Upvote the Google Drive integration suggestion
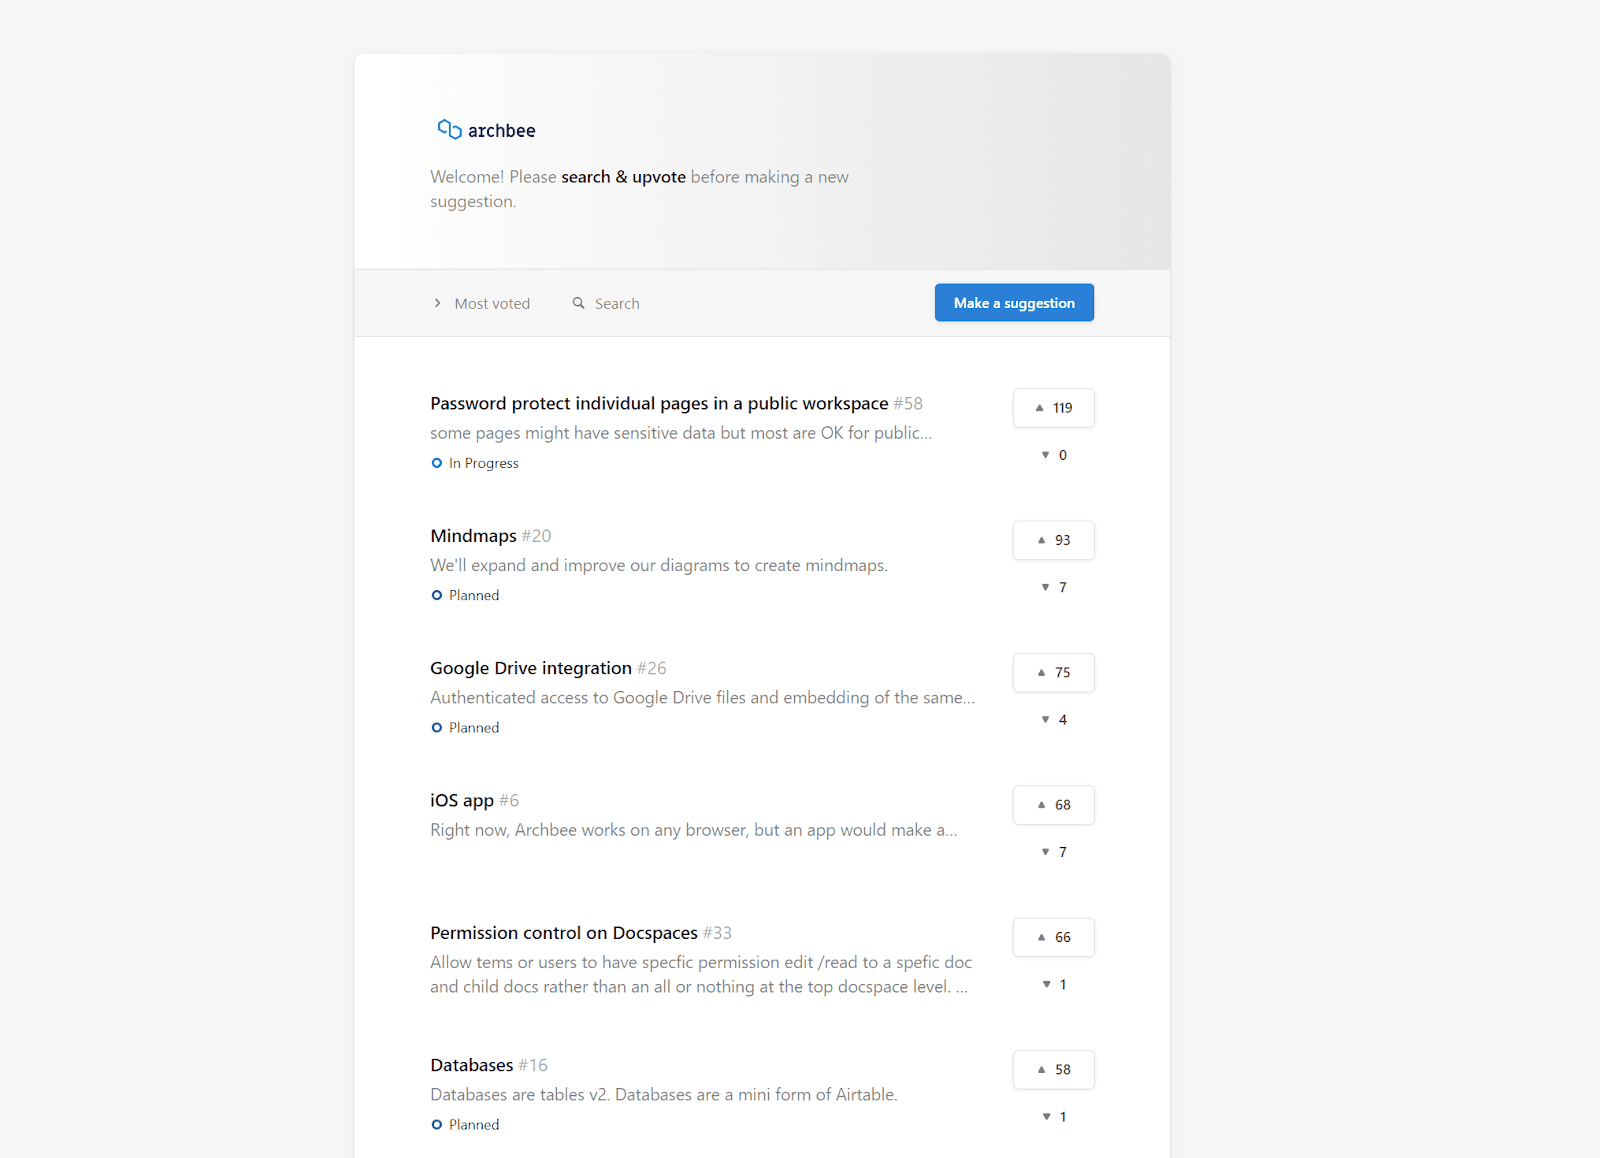The height and width of the screenshot is (1158, 1600). [x=1053, y=673]
